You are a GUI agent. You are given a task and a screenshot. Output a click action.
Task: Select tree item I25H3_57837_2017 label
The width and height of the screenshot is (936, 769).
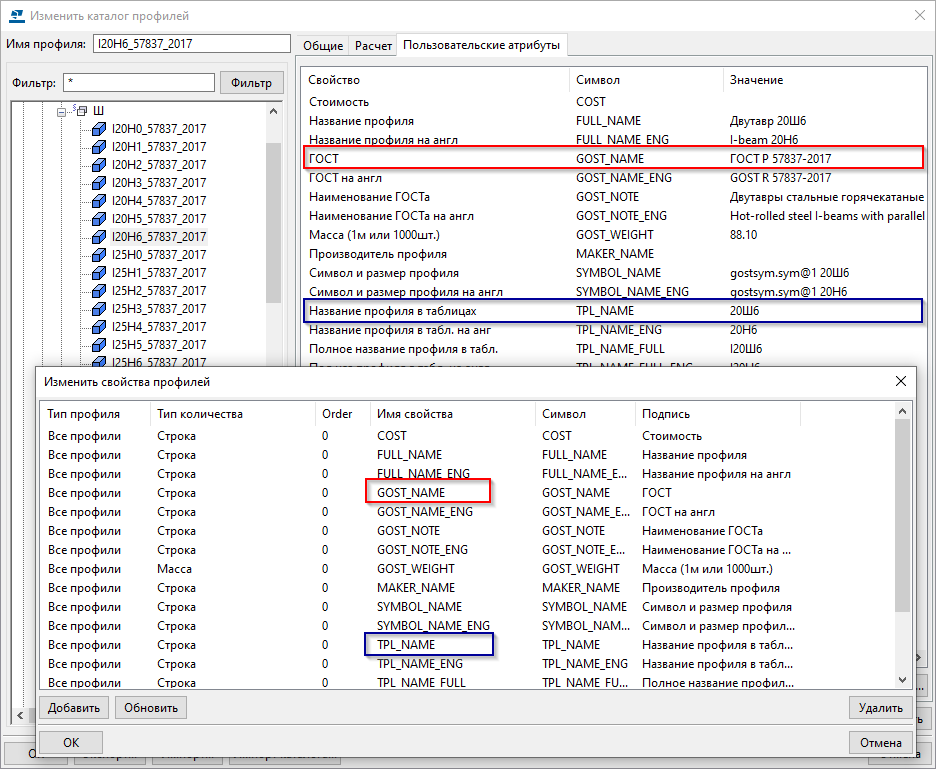coord(159,309)
